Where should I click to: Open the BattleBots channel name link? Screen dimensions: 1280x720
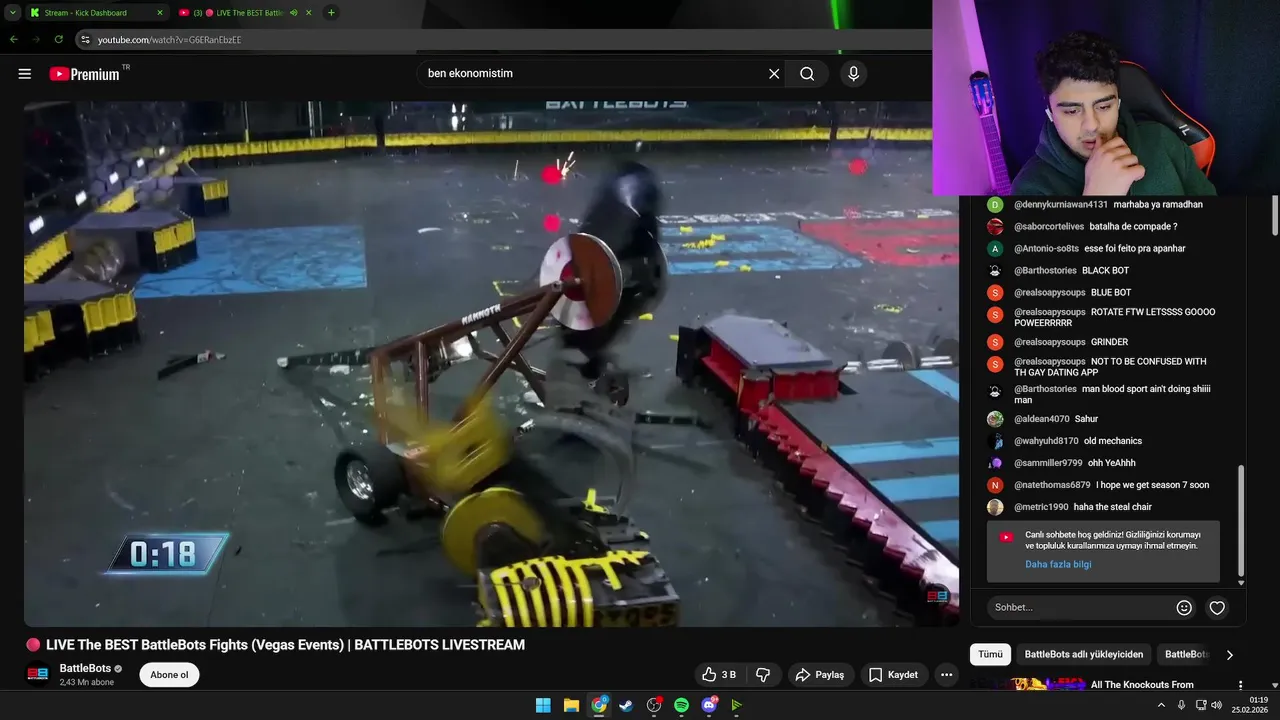85,668
